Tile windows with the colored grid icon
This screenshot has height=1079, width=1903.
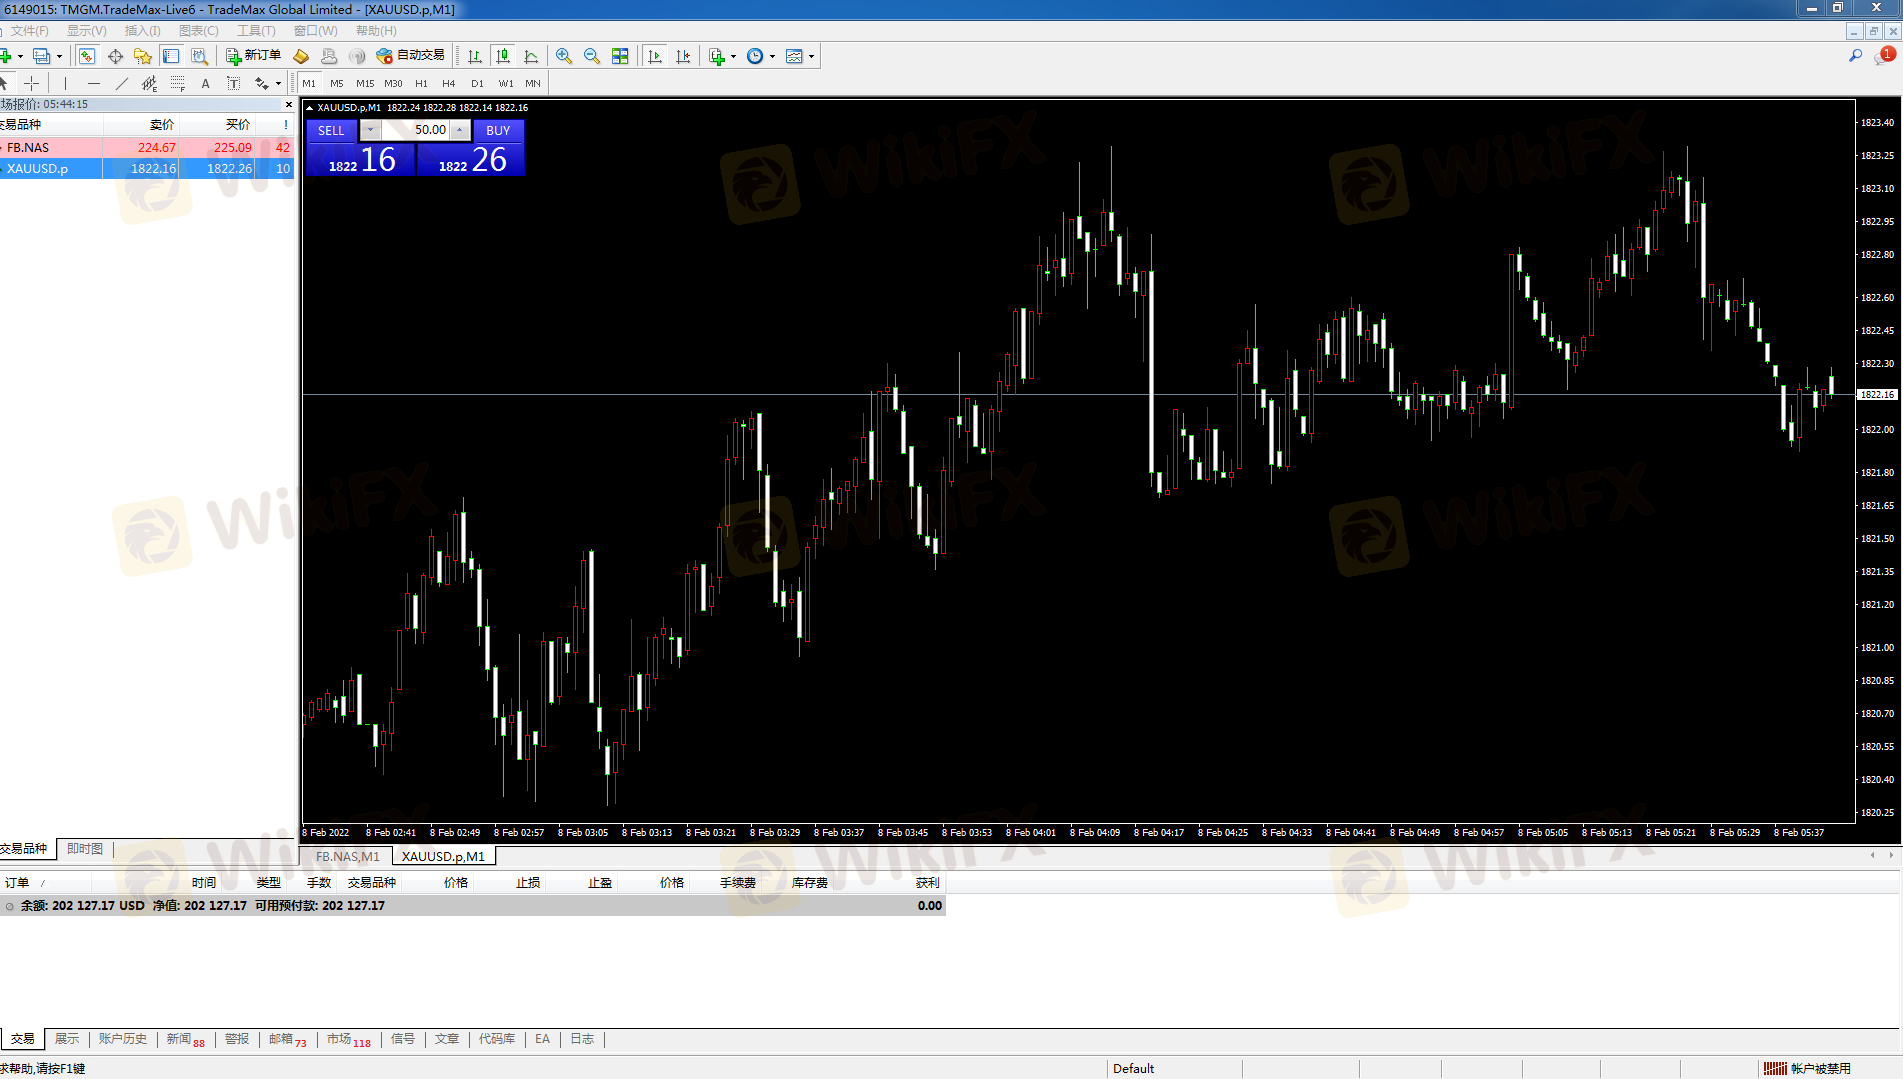[x=620, y=56]
